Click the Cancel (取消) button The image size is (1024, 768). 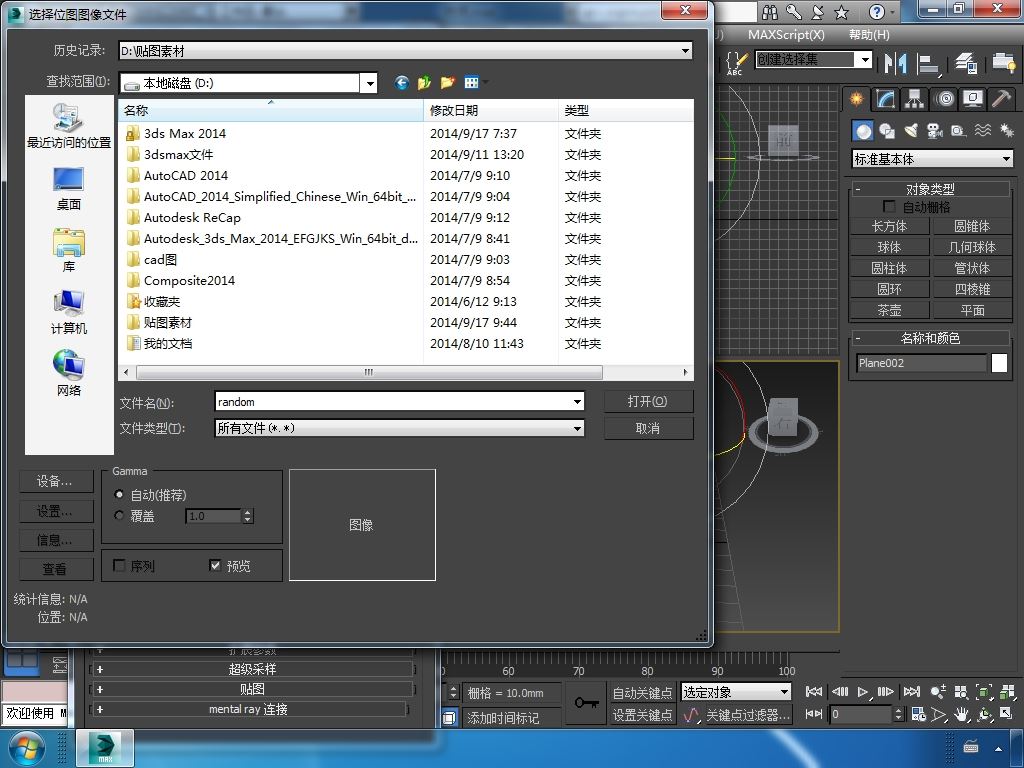[648, 428]
